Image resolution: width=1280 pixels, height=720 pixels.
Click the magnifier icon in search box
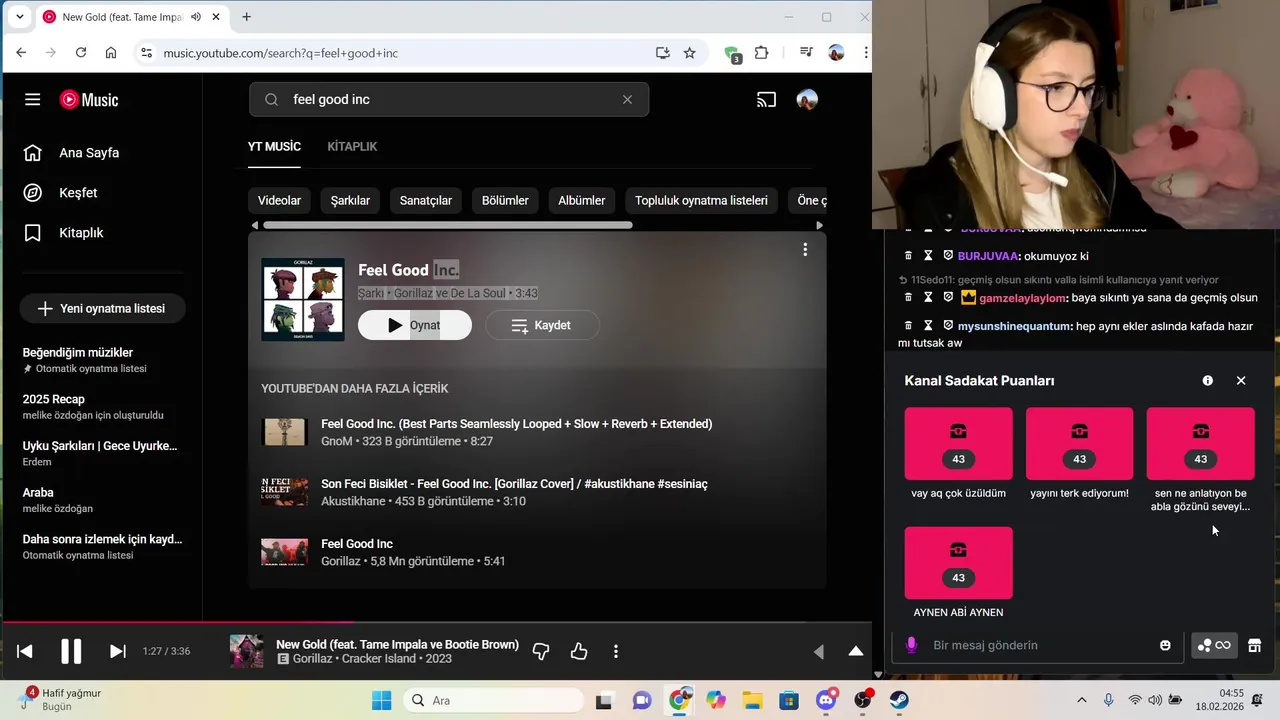coord(271,100)
